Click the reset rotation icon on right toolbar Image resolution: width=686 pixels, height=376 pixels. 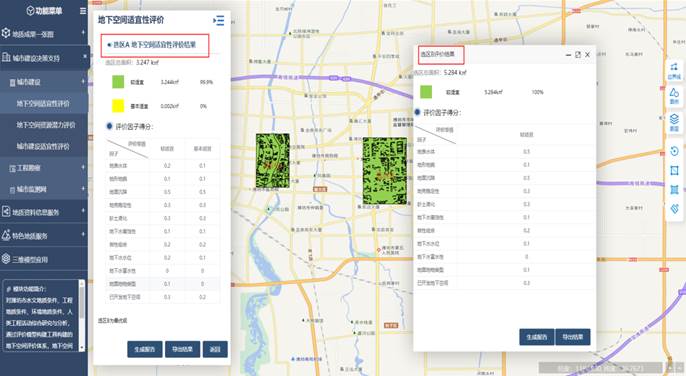[x=674, y=151]
